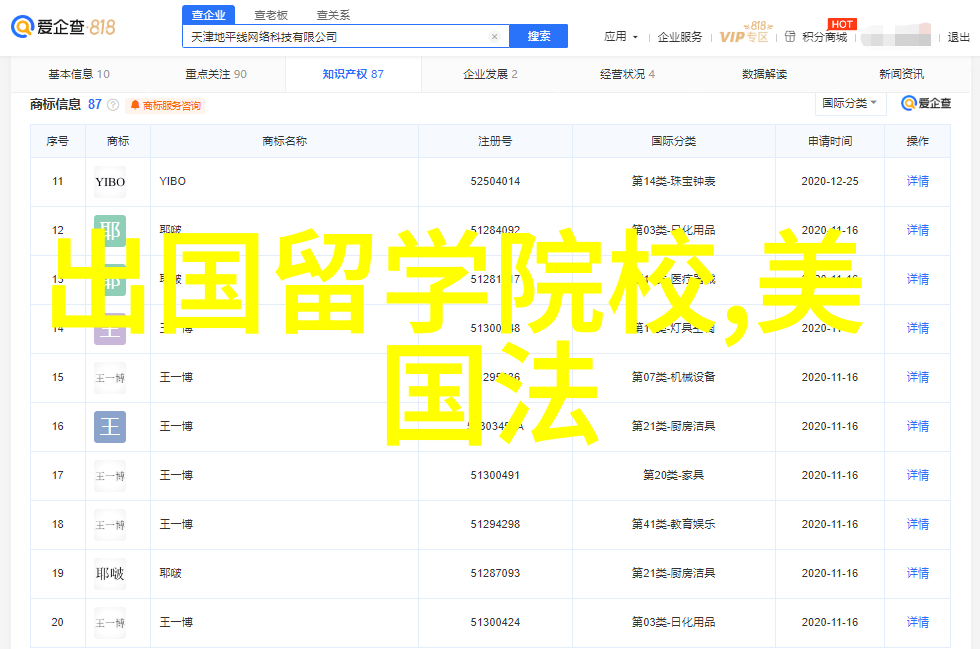Image resolution: width=980 pixels, height=649 pixels.
Task: Click the help question icon beside 商标信息
Action: [x=113, y=105]
